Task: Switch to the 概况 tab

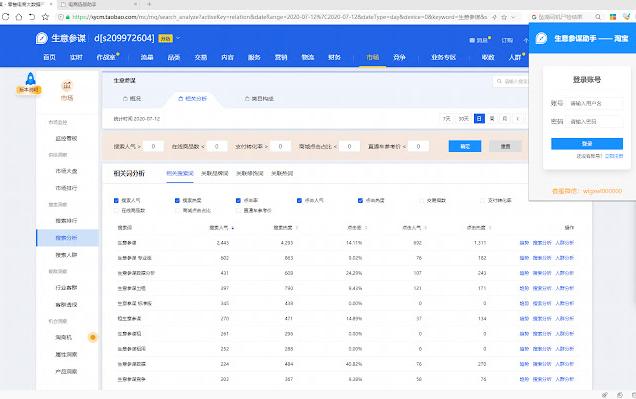Action: pyautogui.click(x=132, y=99)
